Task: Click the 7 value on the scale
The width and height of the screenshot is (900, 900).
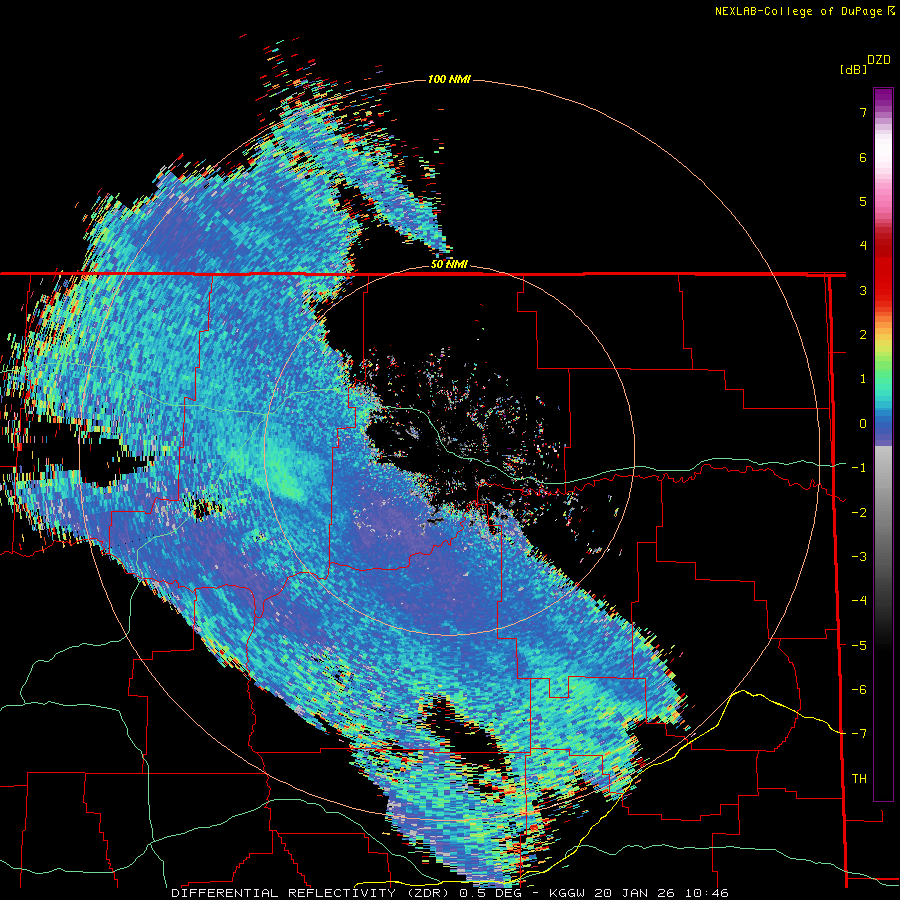Action: [x=863, y=112]
